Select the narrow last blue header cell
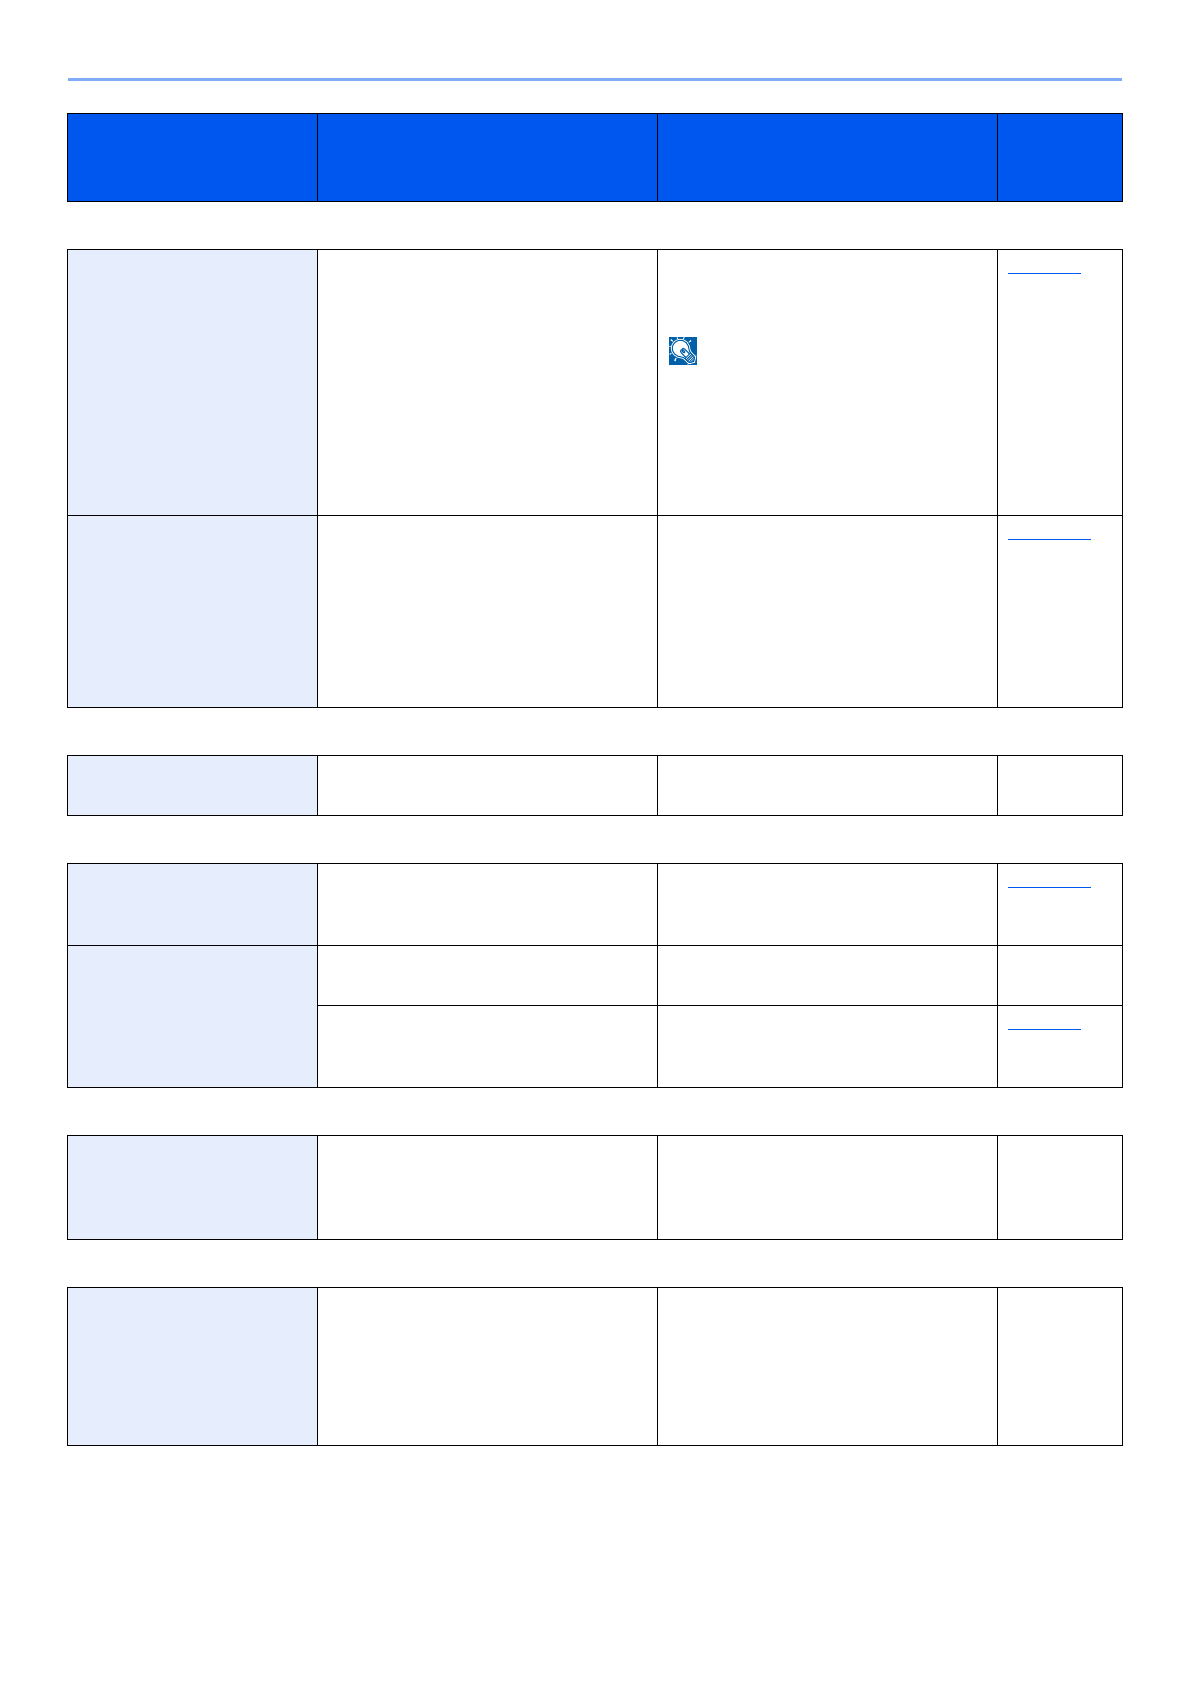Screen dimensions: 1190x1684 pyautogui.click(x=1060, y=157)
